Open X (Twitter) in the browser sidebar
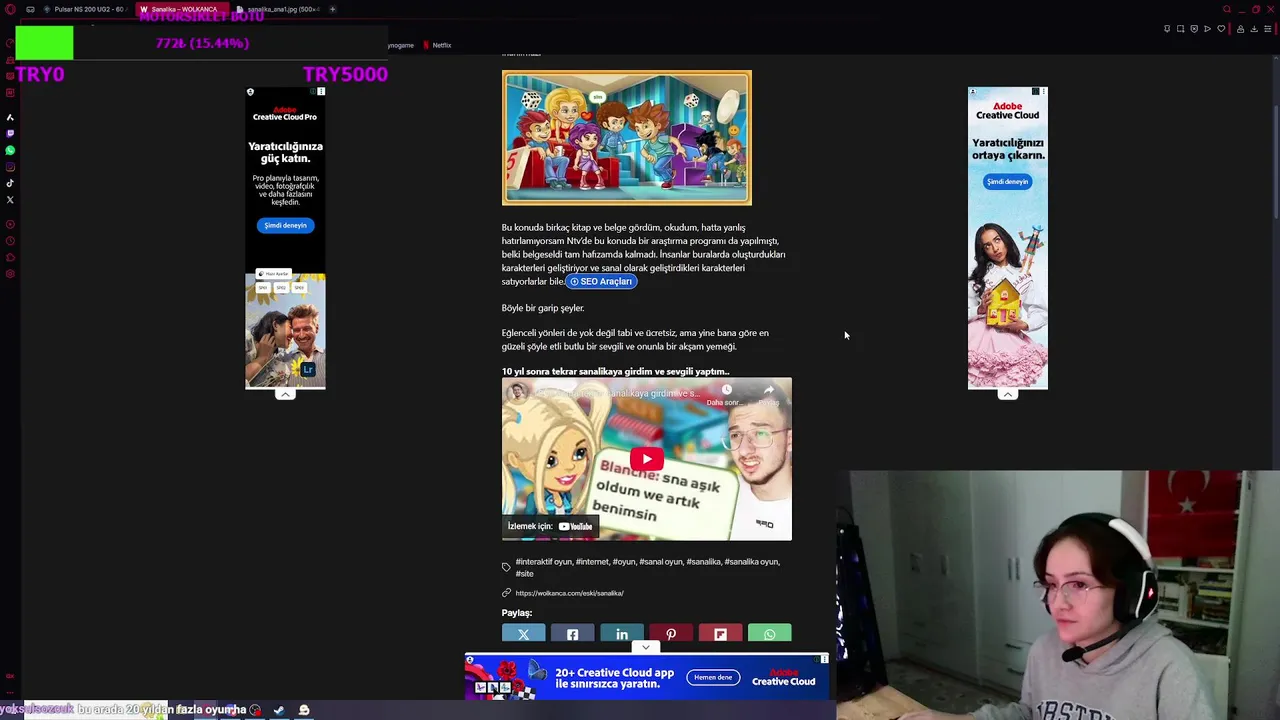Image resolution: width=1280 pixels, height=720 pixels. tap(10, 200)
